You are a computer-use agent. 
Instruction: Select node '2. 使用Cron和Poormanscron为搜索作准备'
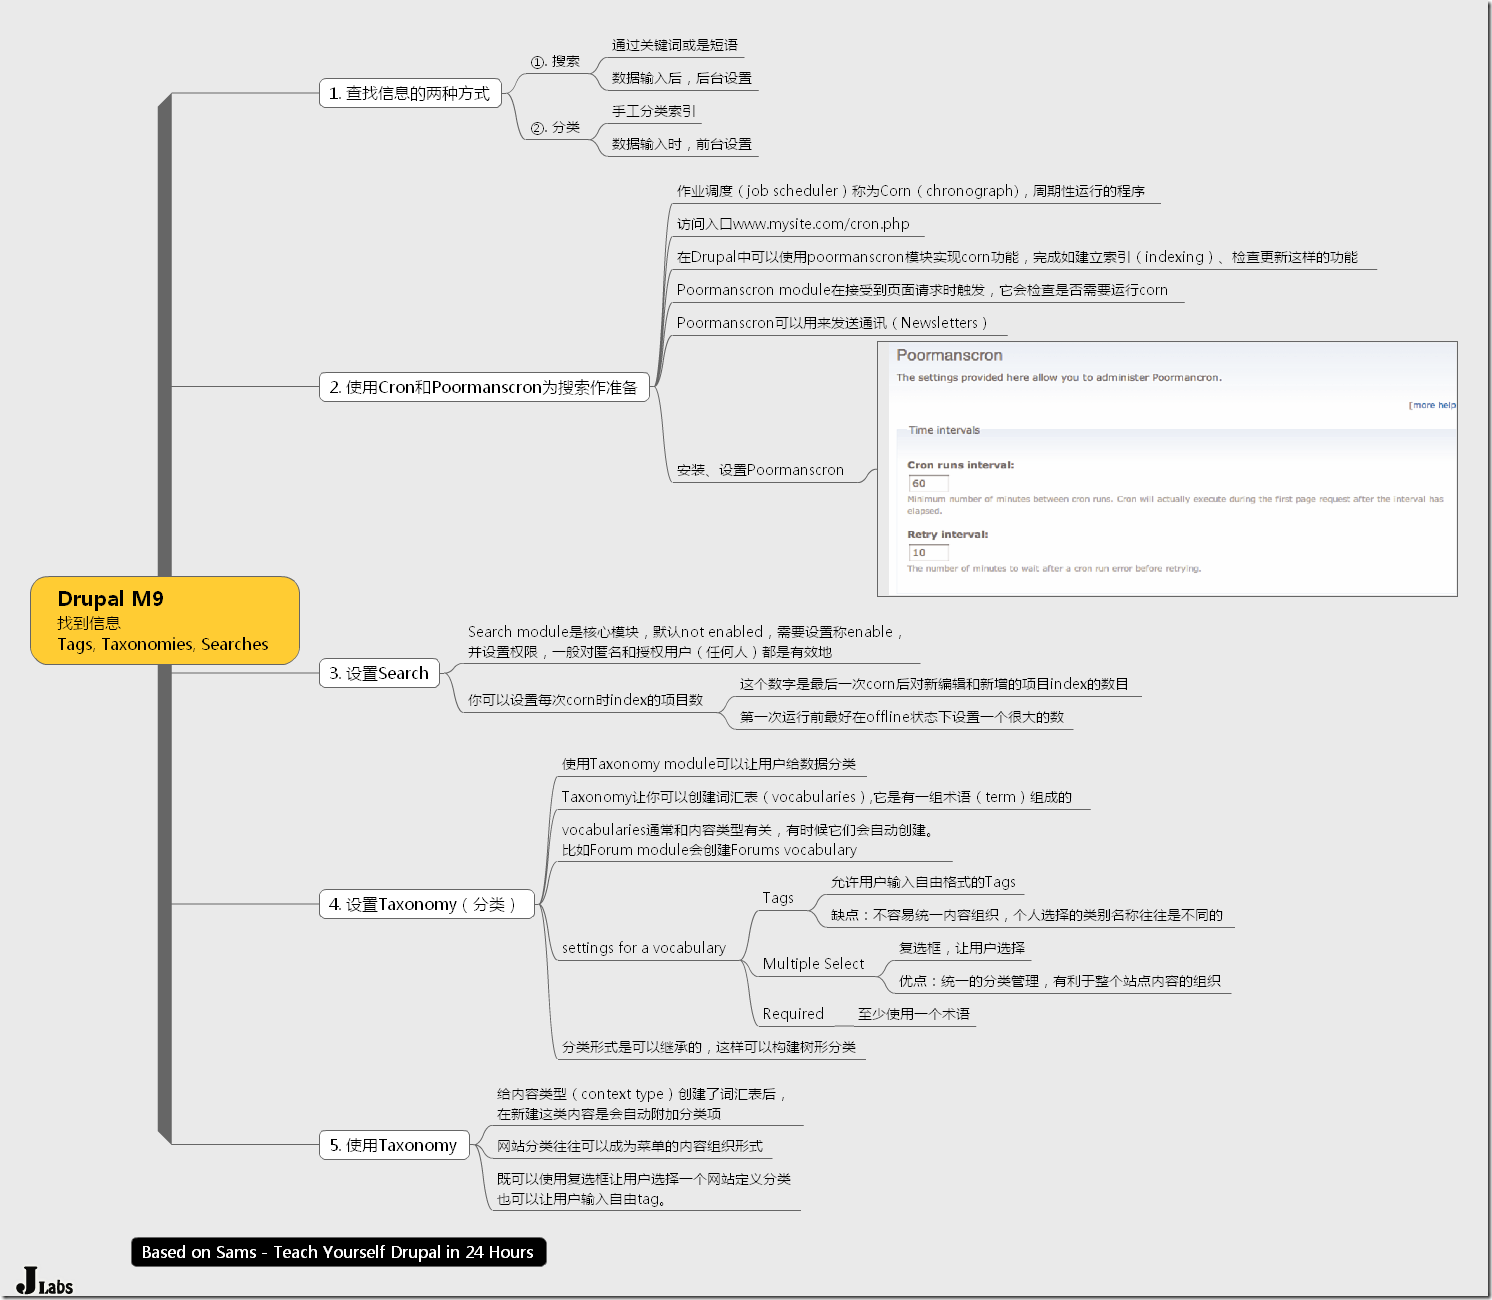point(484,387)
